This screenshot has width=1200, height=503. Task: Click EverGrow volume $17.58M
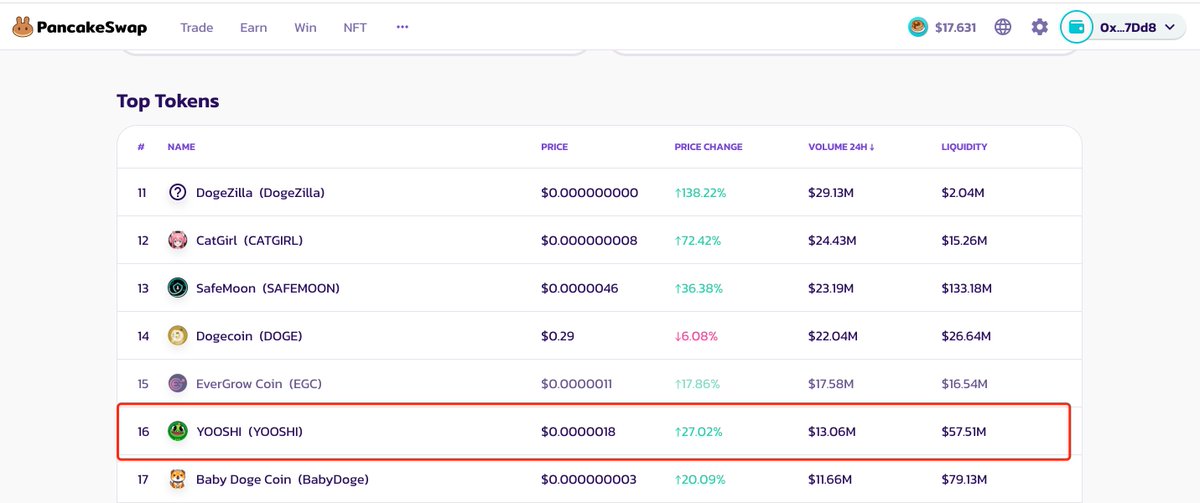tap(831, 384)
